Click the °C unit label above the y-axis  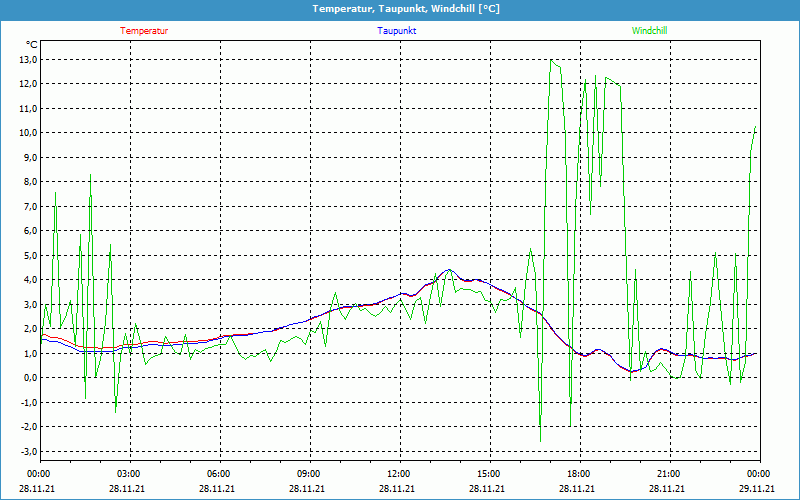pyautogui.click(x=32, y=44)
